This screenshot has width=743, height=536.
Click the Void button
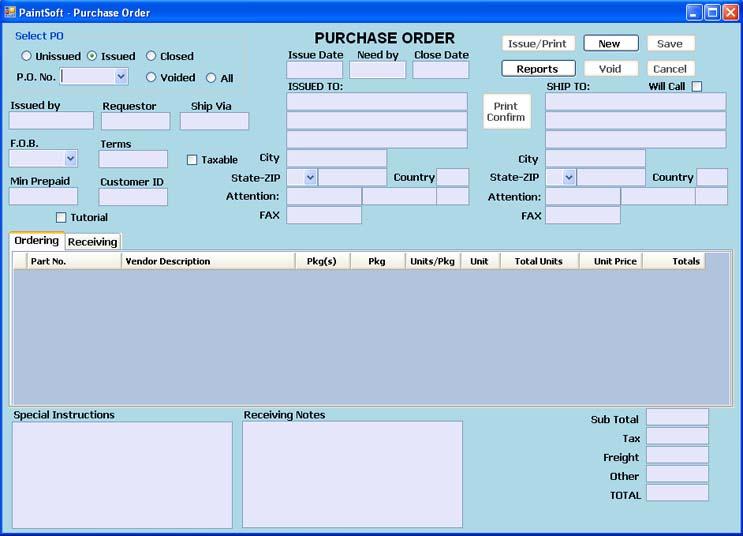click(610, 69)
